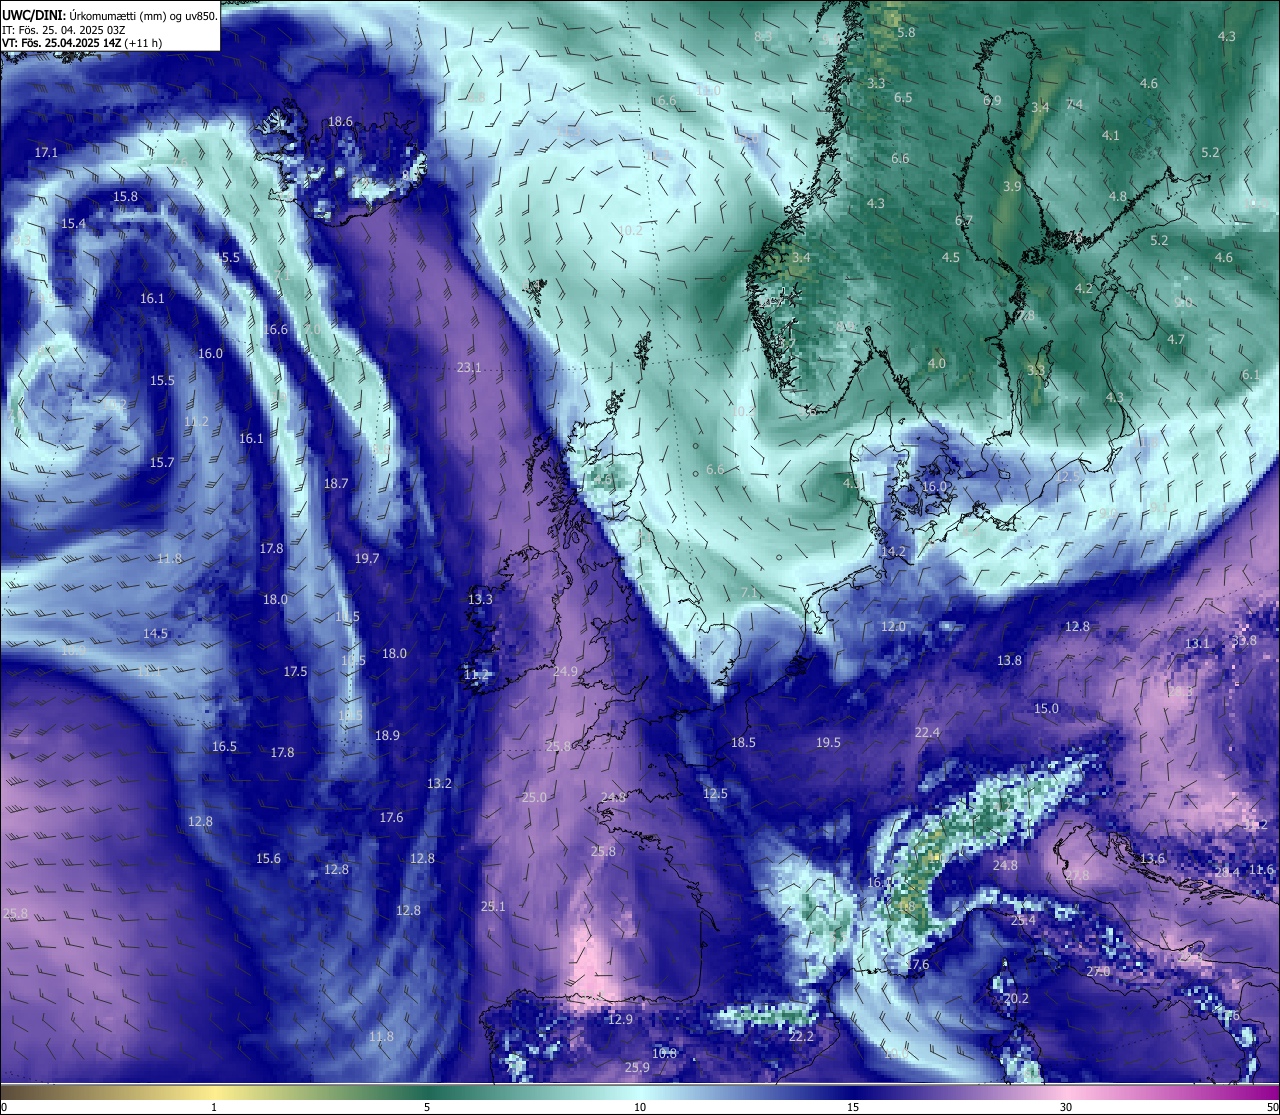Click the 22.4 value on the map
Screen dimensions: 1280x1115
pyautogui.click(x=927, y=733)
